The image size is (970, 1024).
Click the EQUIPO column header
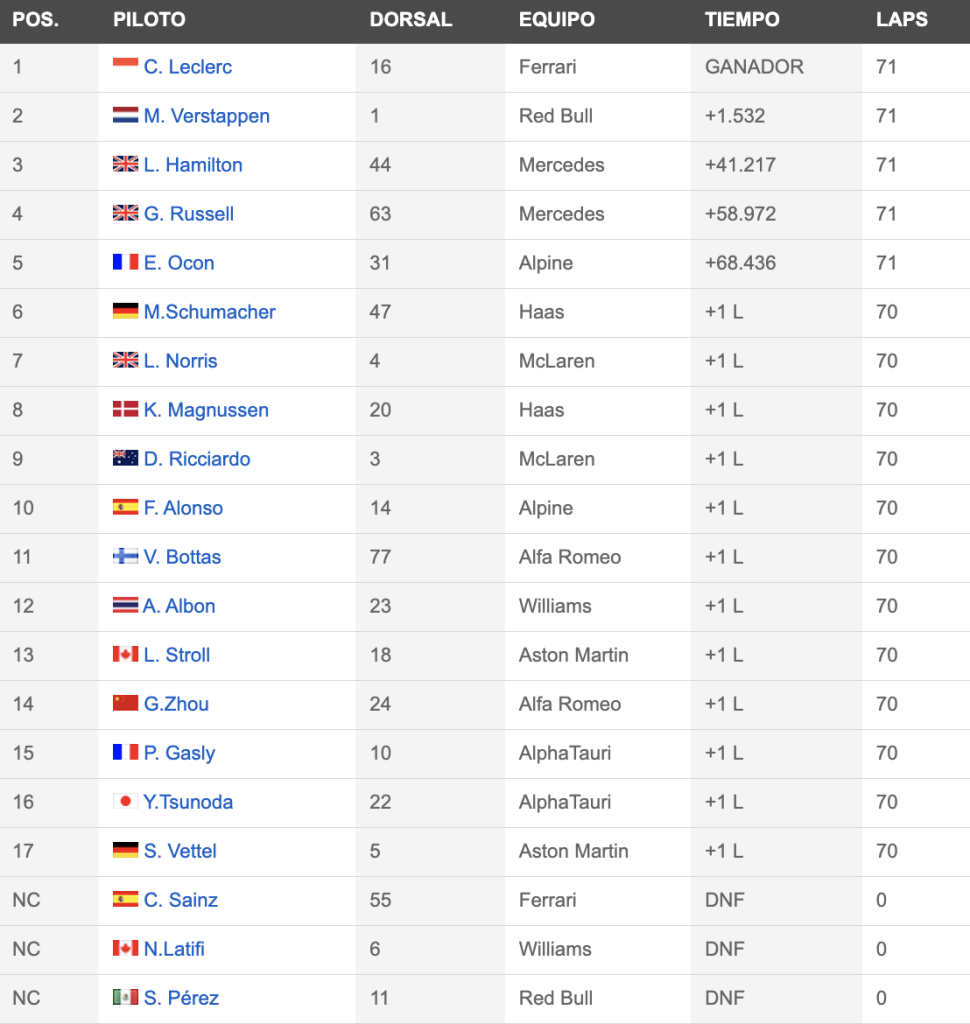(x=557, y=20)
